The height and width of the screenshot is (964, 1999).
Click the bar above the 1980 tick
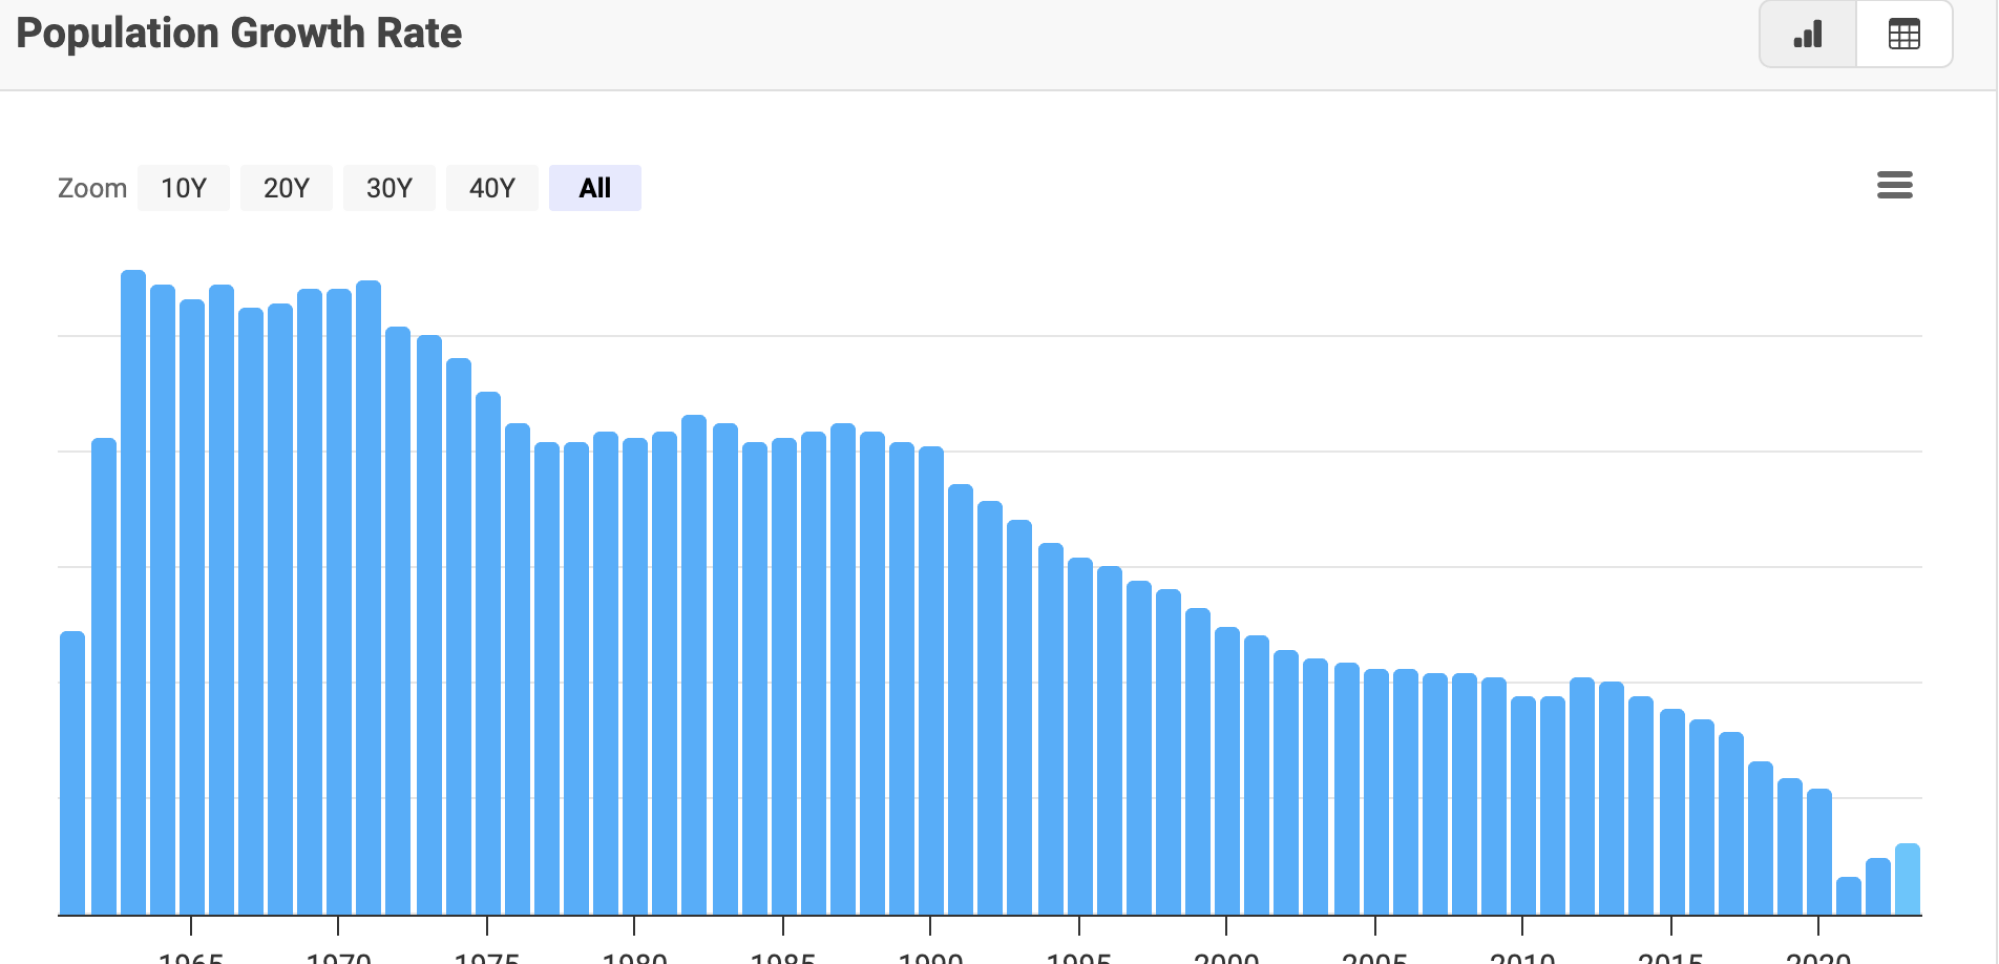tap(635, 676)
